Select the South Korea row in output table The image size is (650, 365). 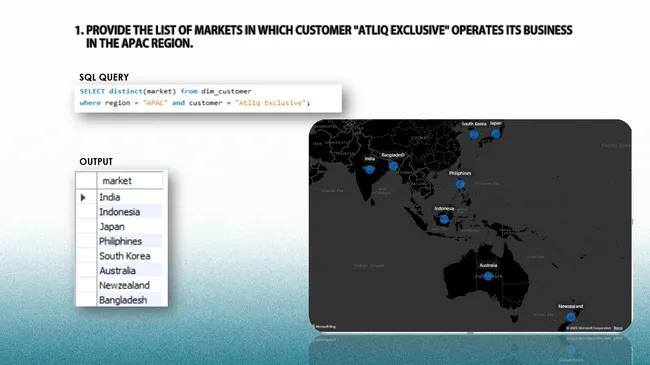[119, 256]
